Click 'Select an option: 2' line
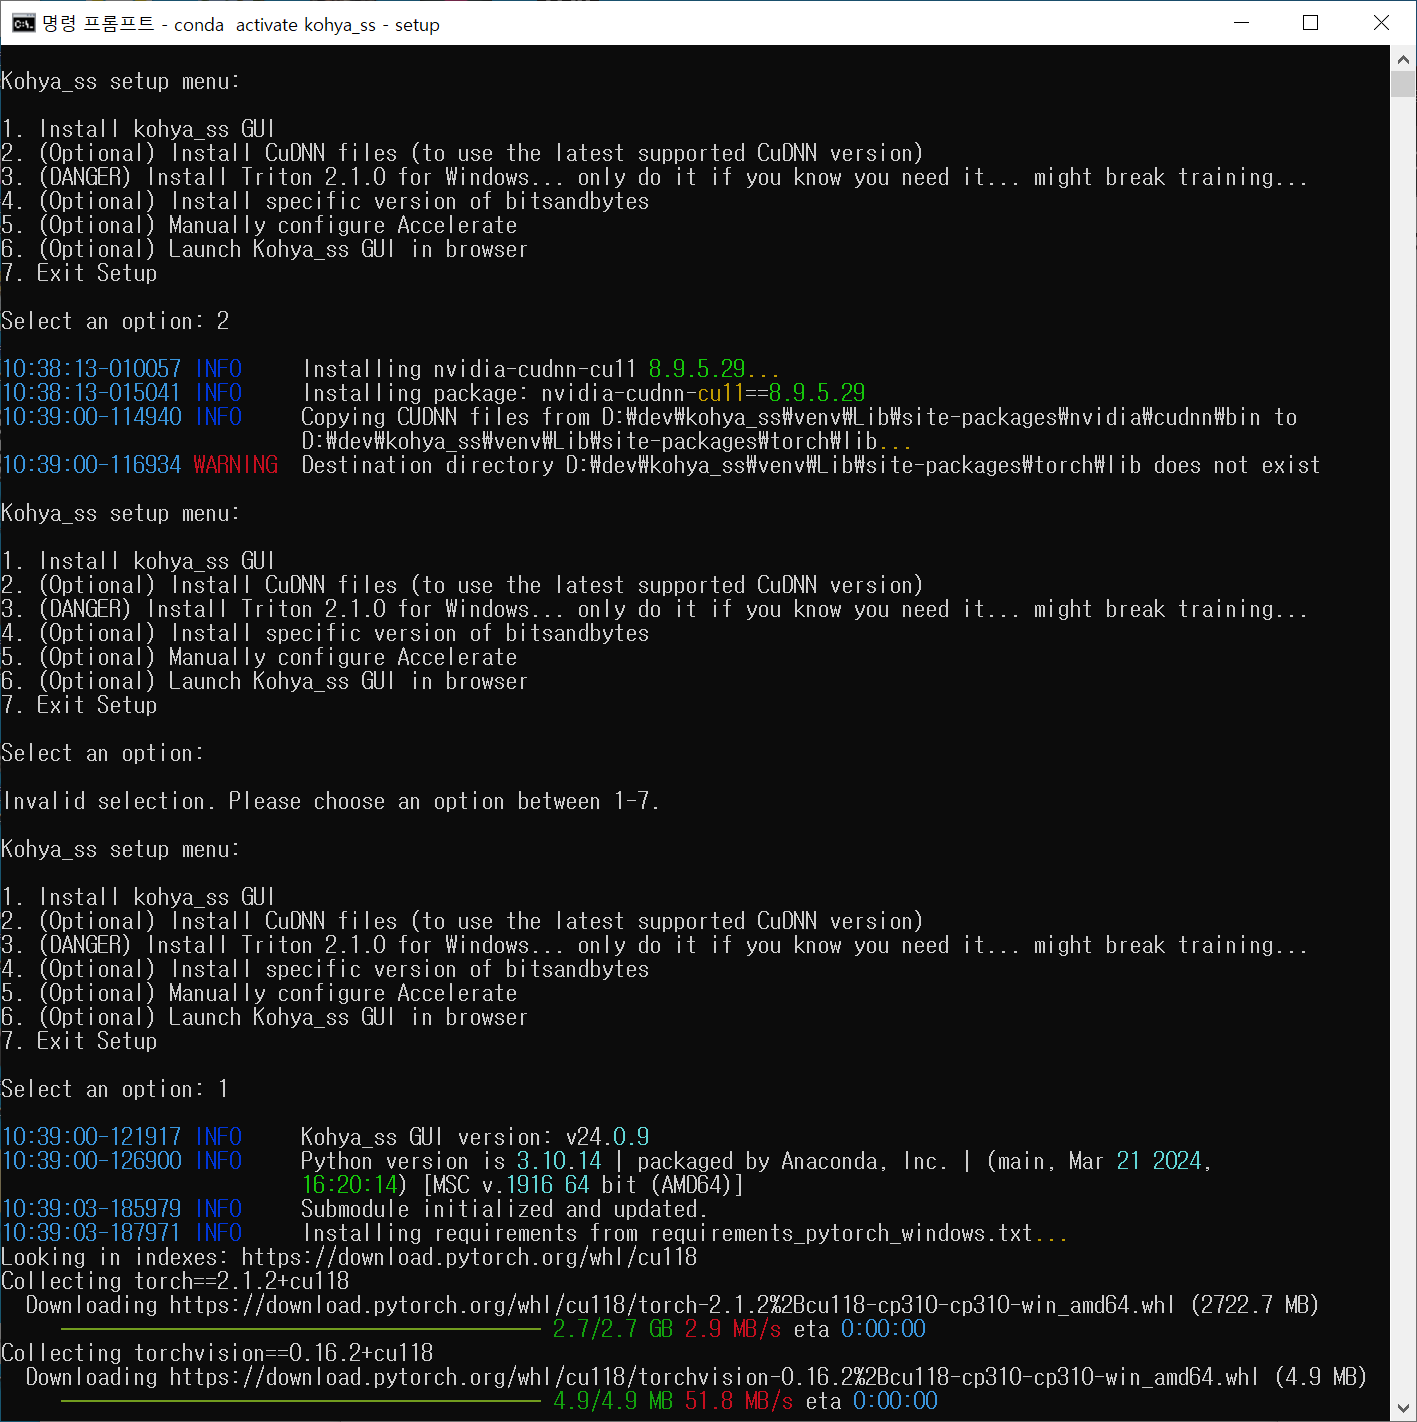The width and height of the screenshot is (1417, 1422). pyautogui.click(x=115, y=321)
